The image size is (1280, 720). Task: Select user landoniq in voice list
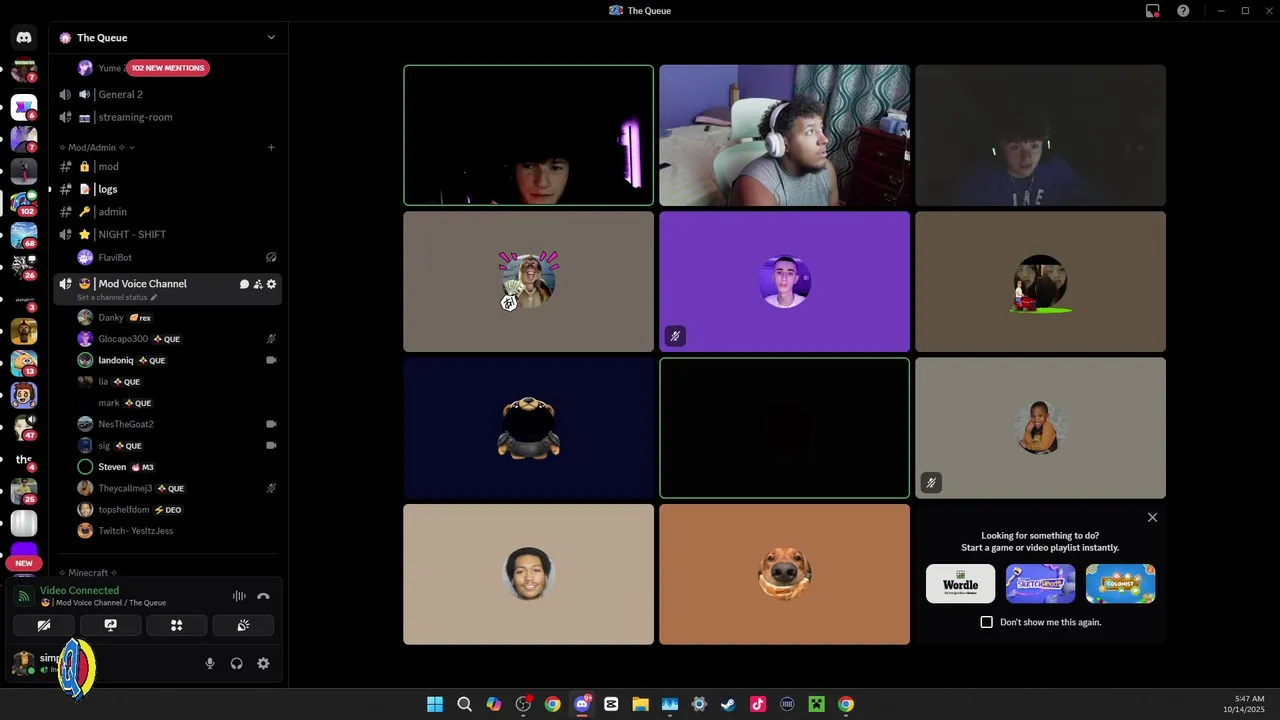point(166,360)
